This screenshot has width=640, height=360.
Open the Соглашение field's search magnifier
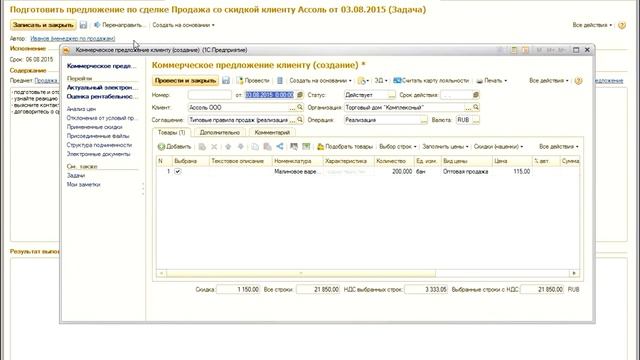[300, 120]
